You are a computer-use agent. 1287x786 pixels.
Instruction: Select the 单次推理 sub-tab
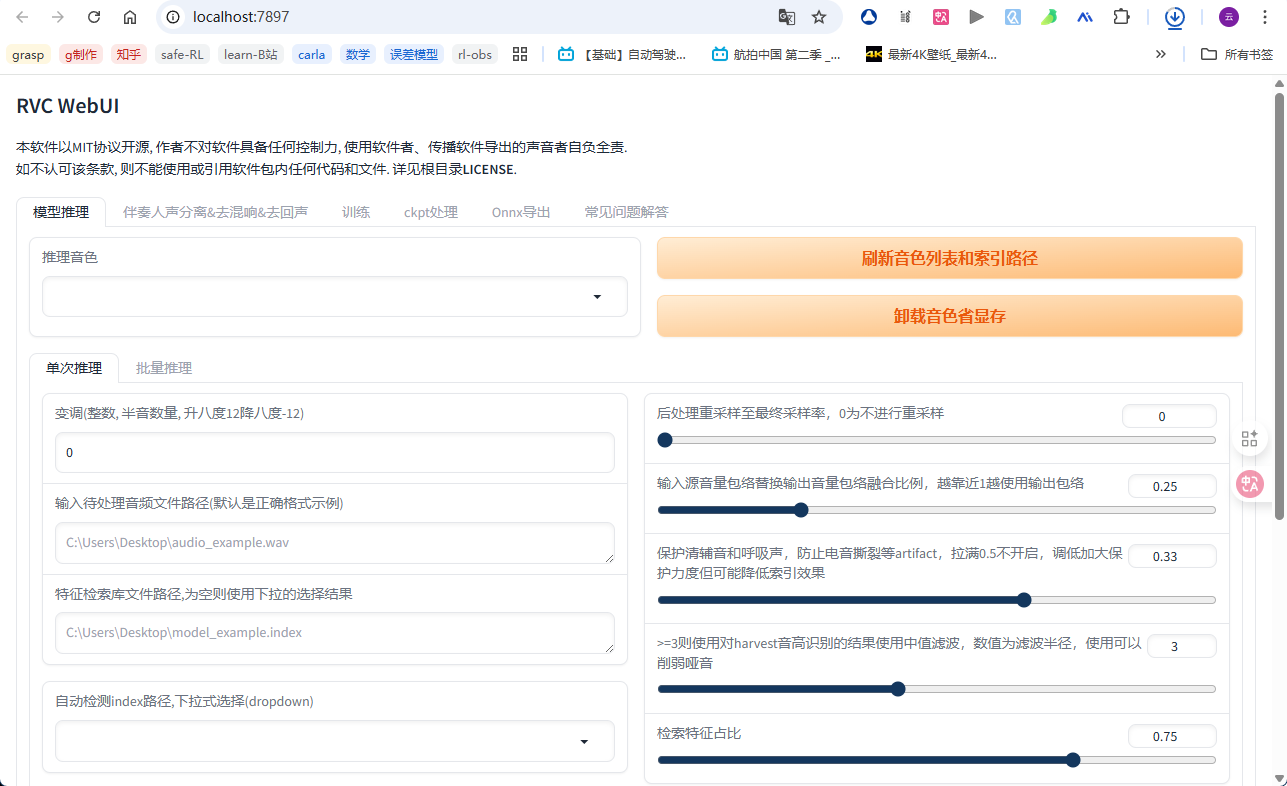tap(74, 368)
